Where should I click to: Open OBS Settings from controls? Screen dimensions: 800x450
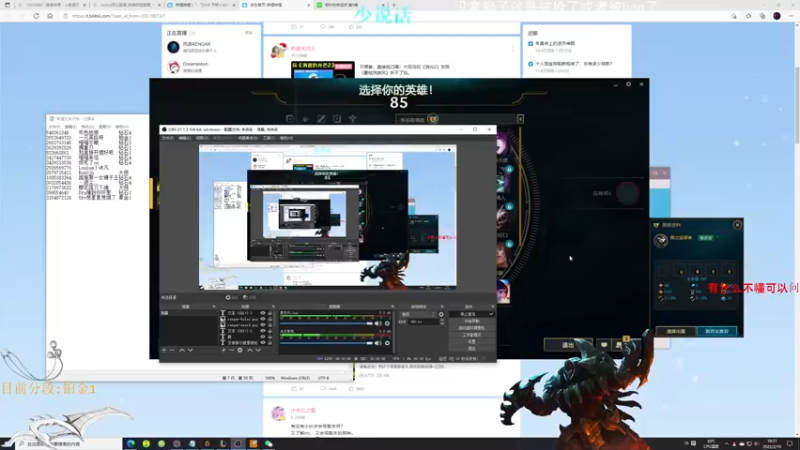pyautogui.click(x=472, y=341)
